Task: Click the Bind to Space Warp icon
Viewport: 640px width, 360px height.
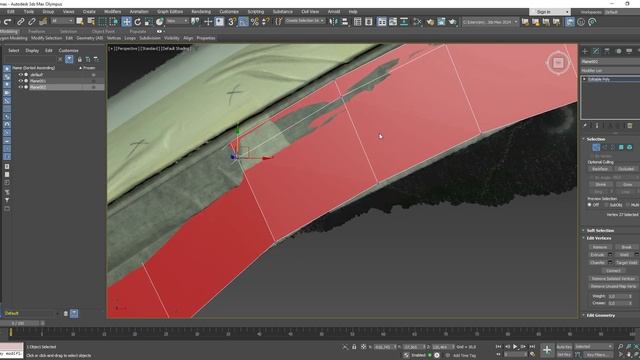Action: (x=43, y=22)
